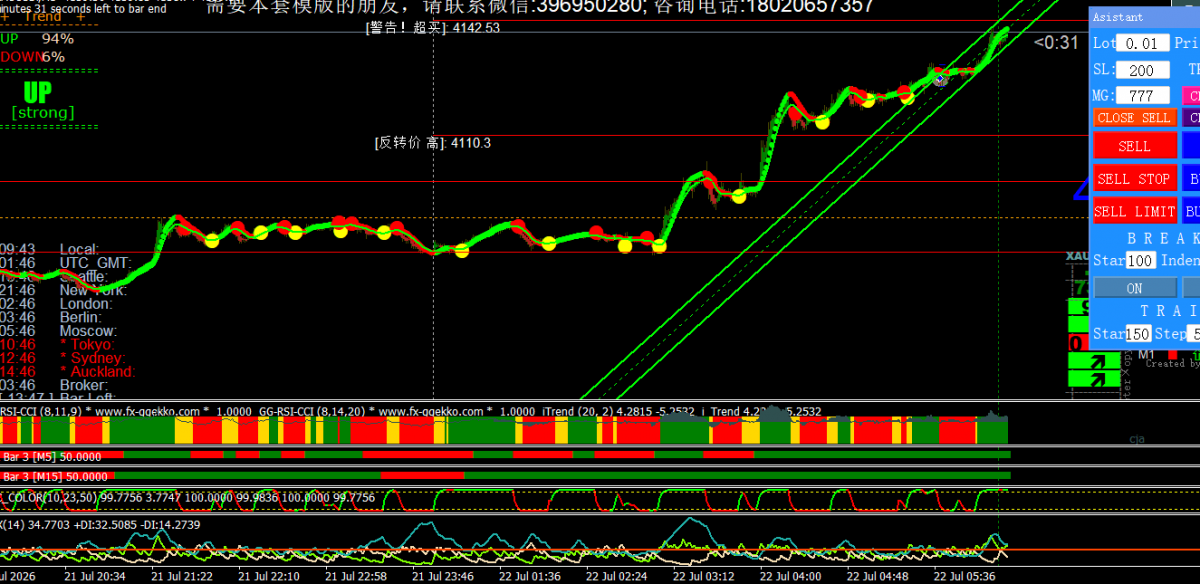The width and height of the screenshot is (1200, 584).
Task: Toggle the breakeven ON button
Action: tap(1135, 288)
